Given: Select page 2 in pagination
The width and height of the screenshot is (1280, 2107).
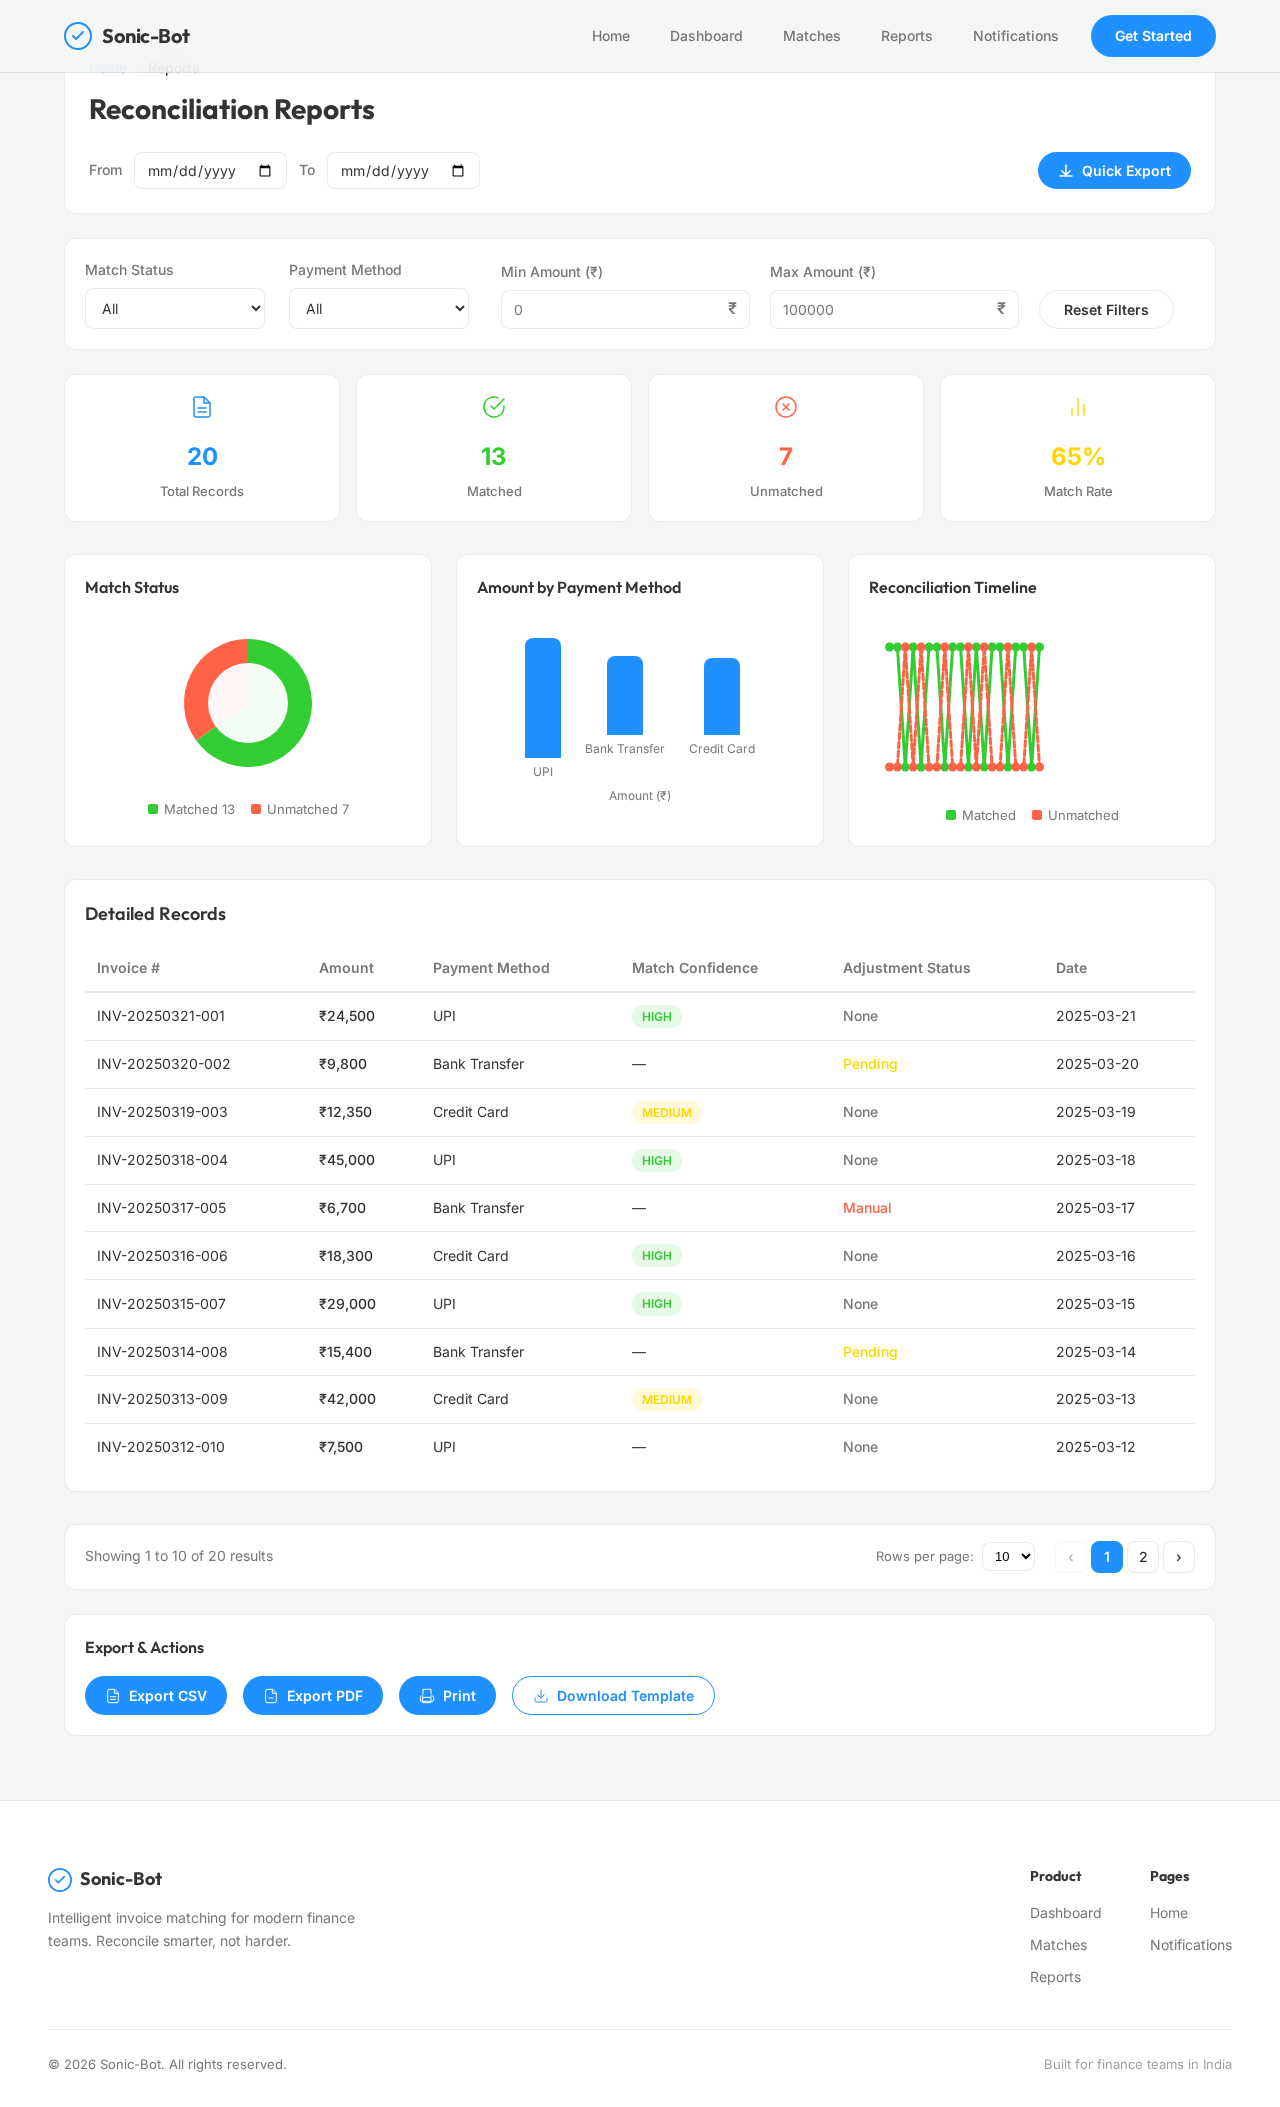Looking at the screenshot, I should [1143, 1557].
